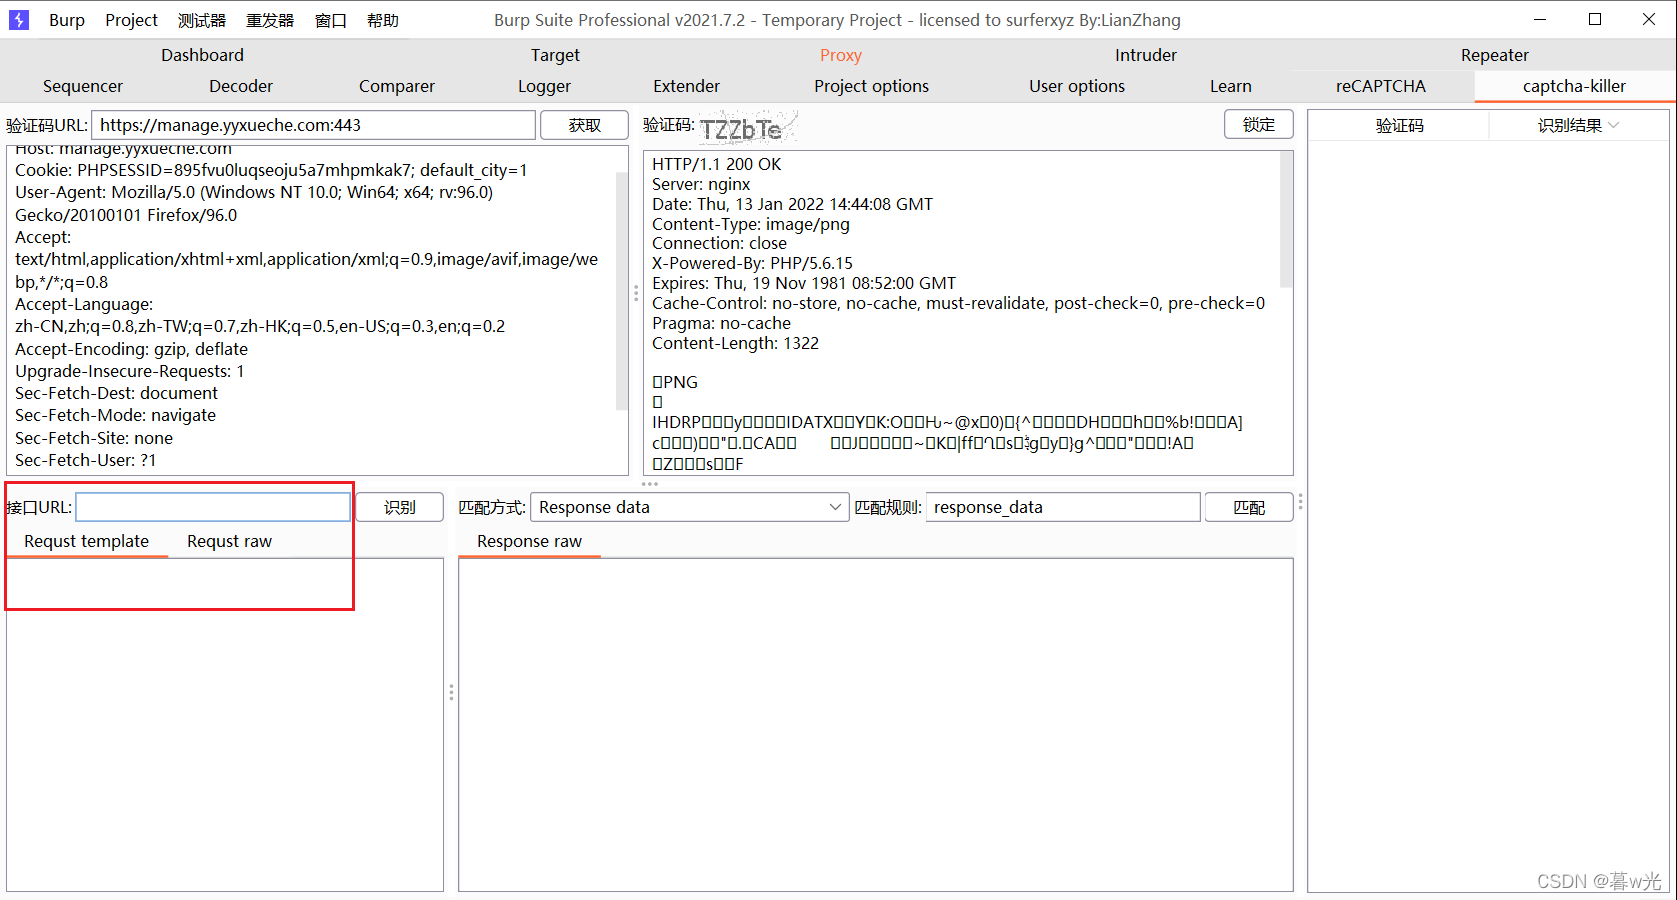Open the Logger tab
1677x900 pixels.
coord(544,86)
